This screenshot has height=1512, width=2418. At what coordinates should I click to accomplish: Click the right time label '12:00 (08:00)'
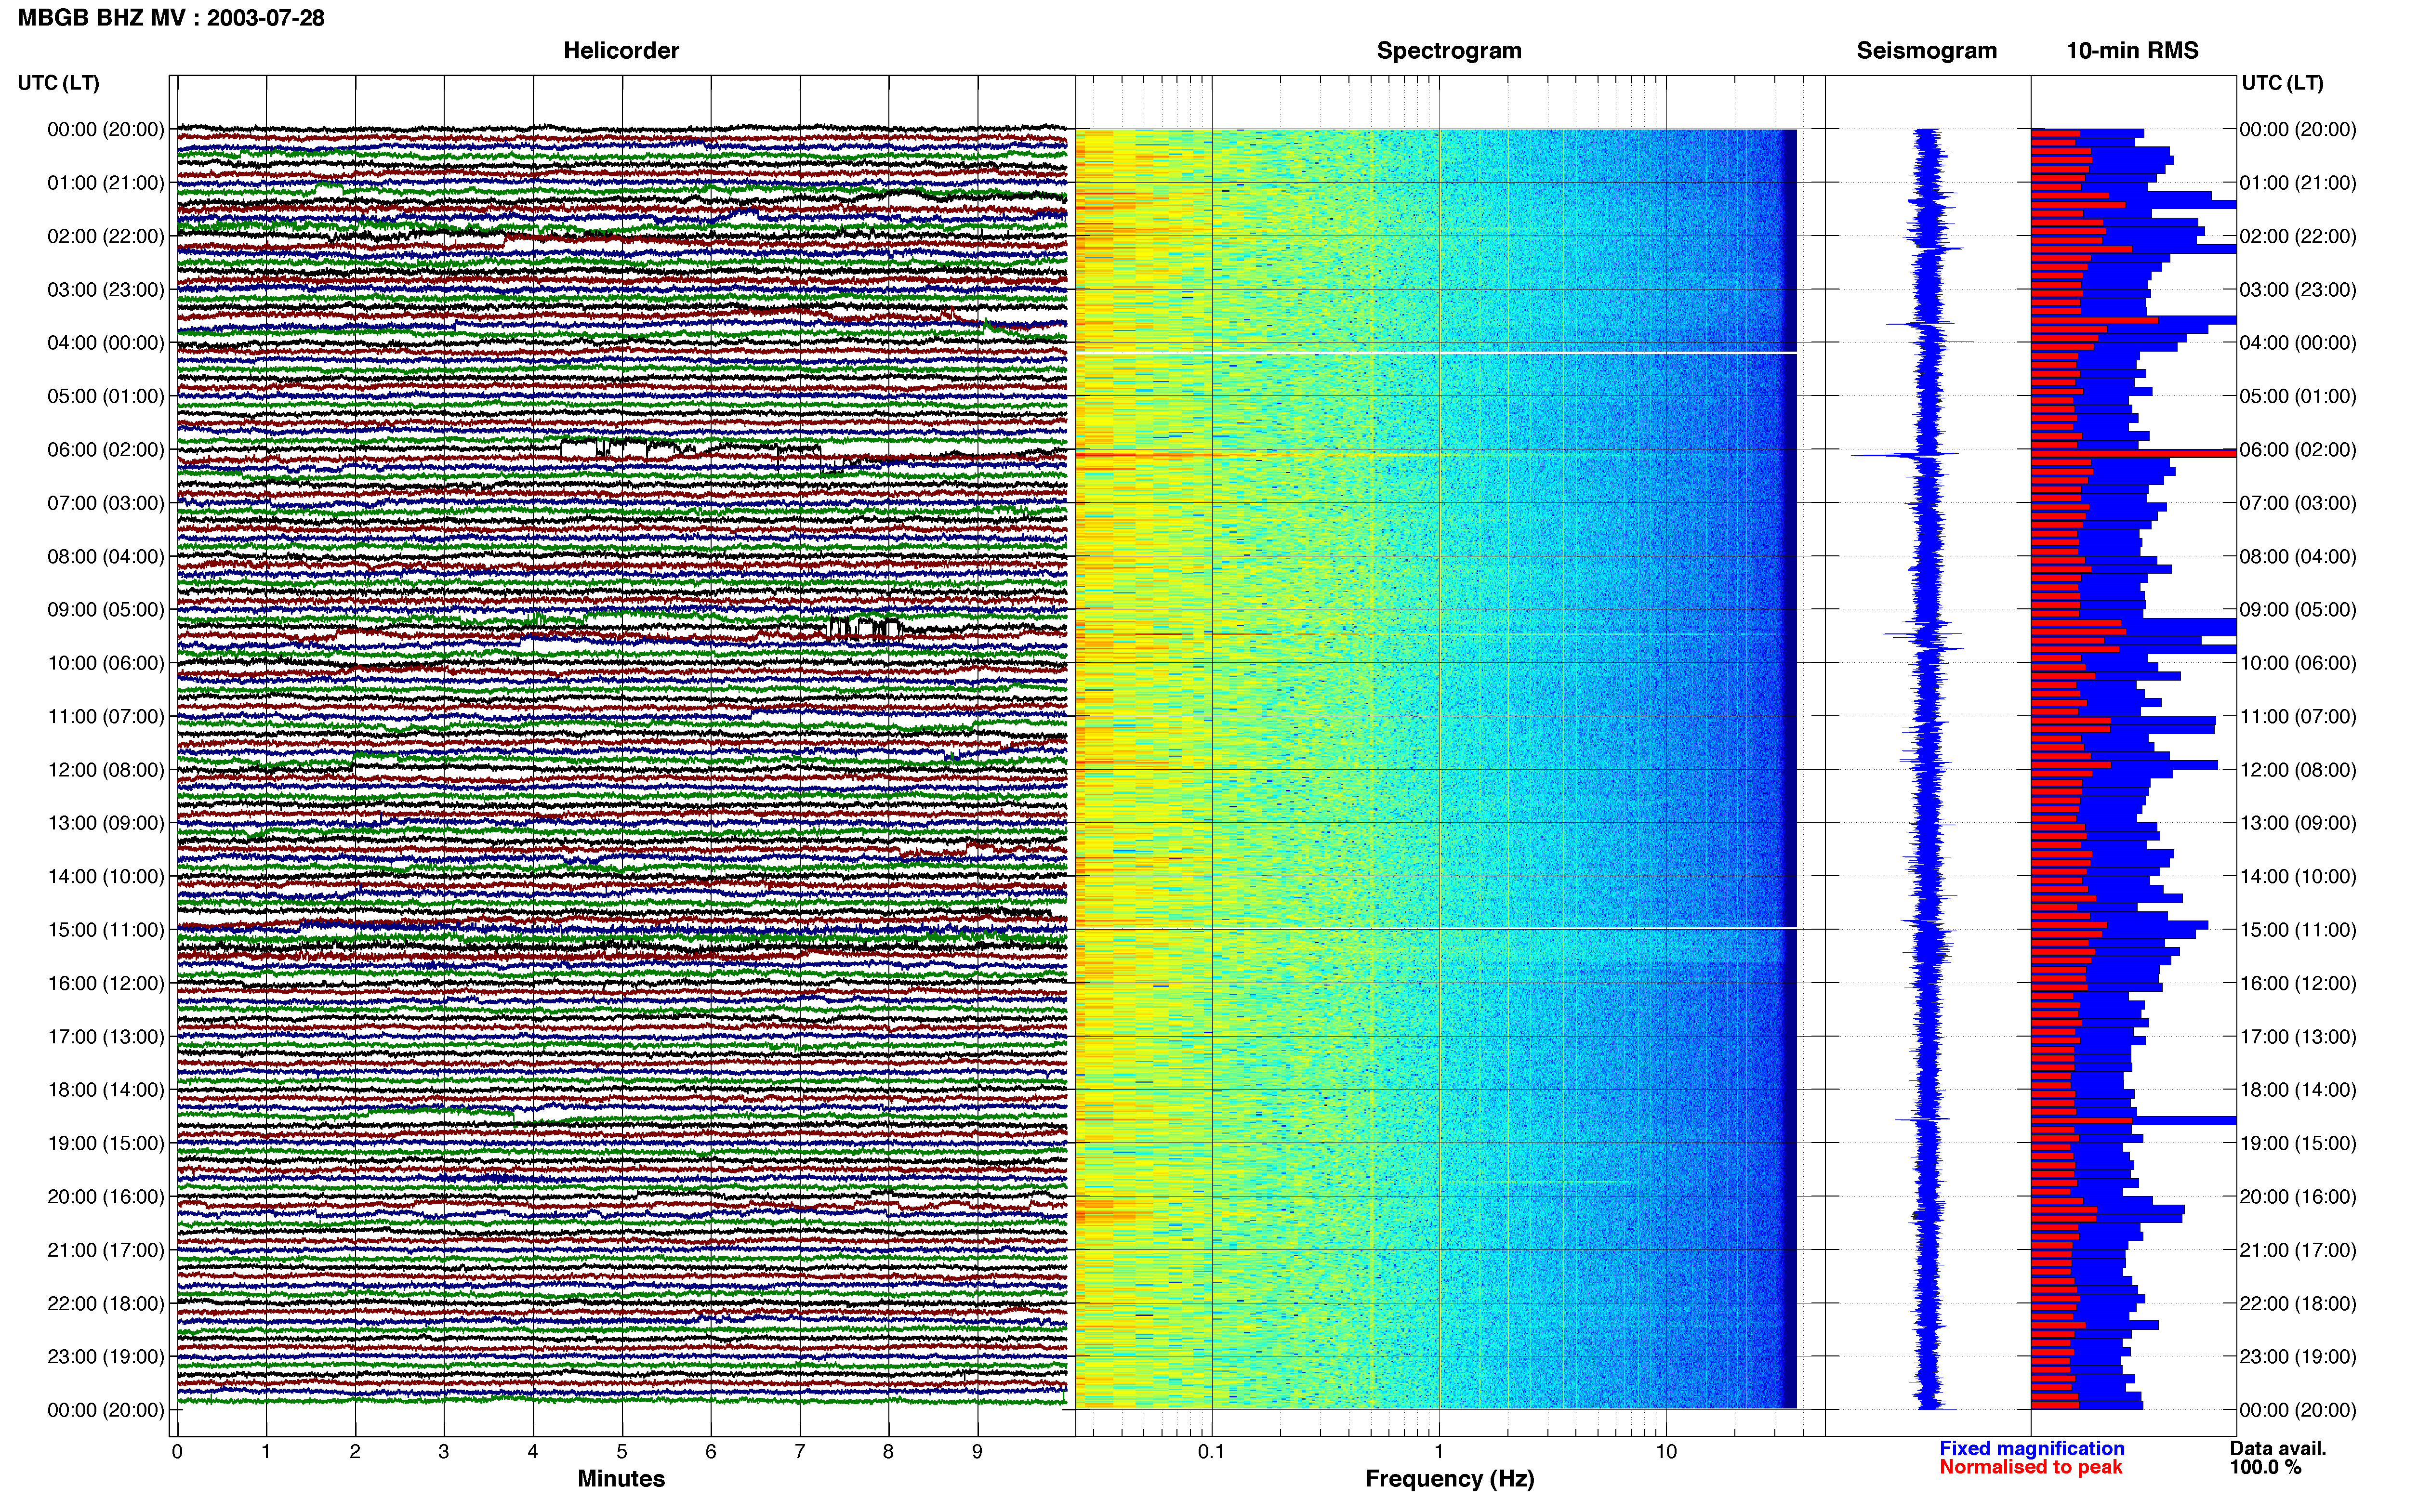point(2298,770)
